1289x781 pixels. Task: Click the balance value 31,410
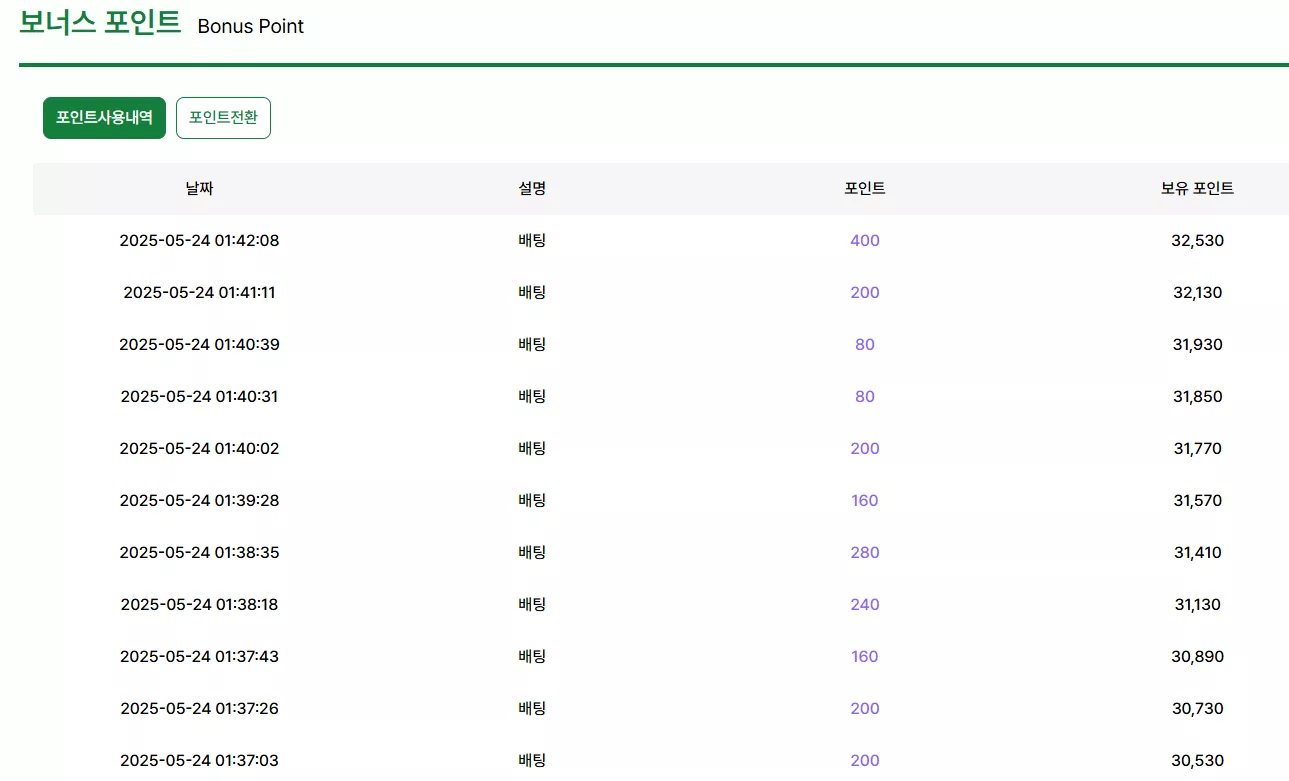point(1198,552)
